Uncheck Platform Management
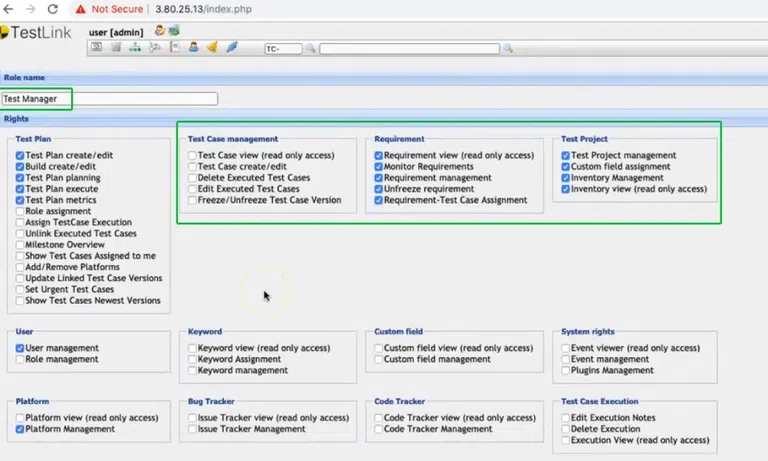 [20, 429]
